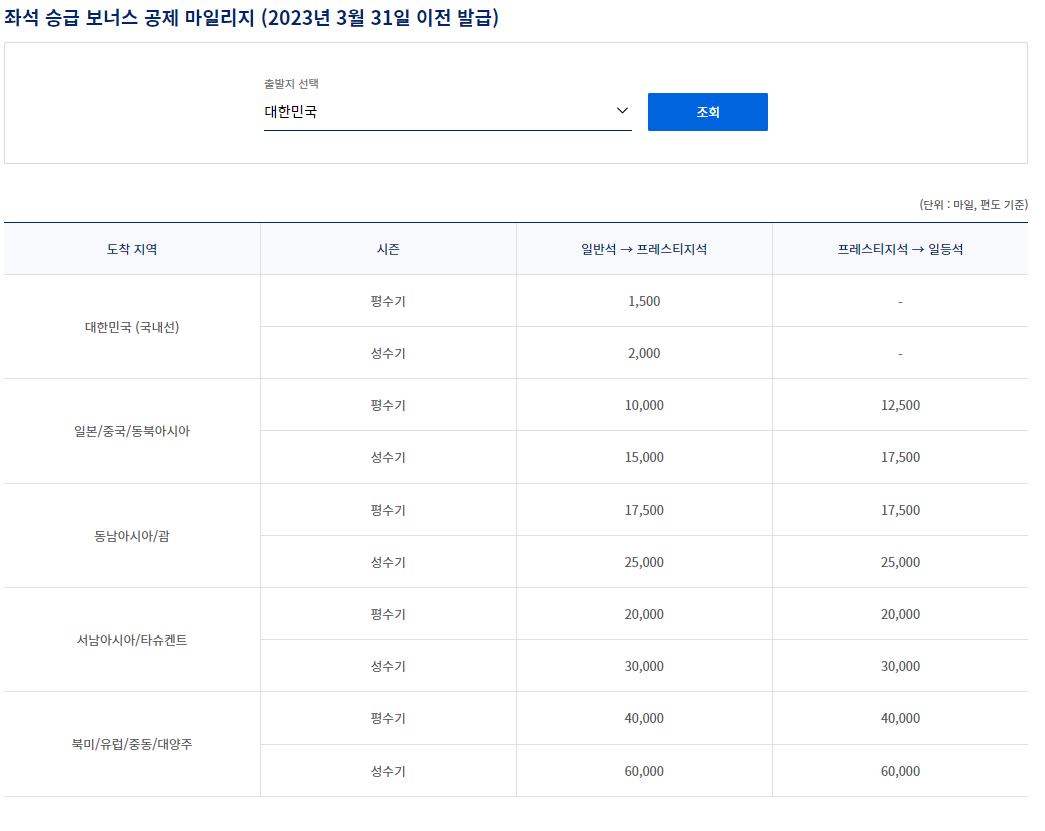
Task: Select the 대한민국 (국내선) destination row
Action: coord(131,326)
